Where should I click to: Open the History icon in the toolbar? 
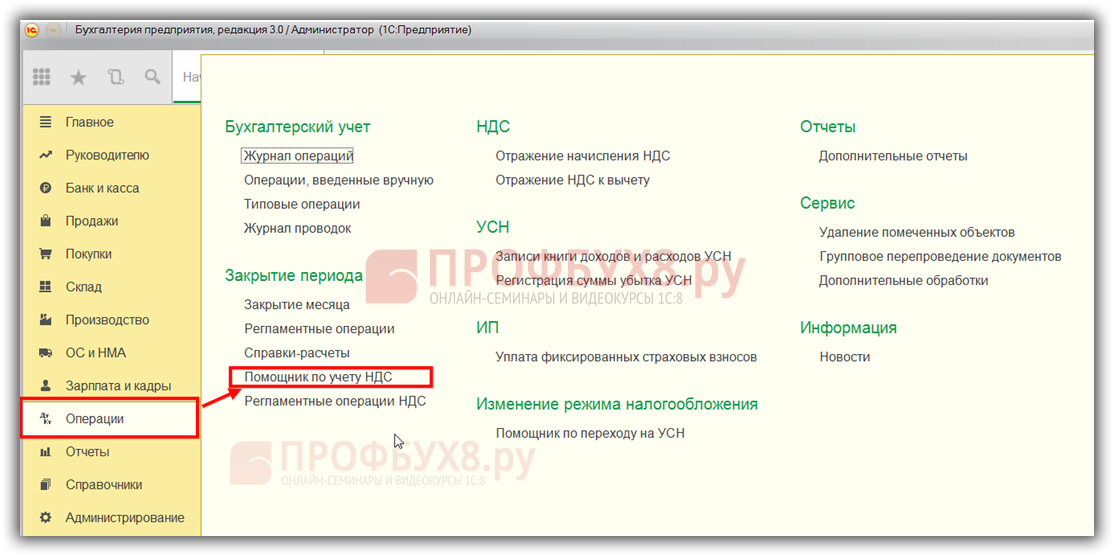[x=115, y=77]
